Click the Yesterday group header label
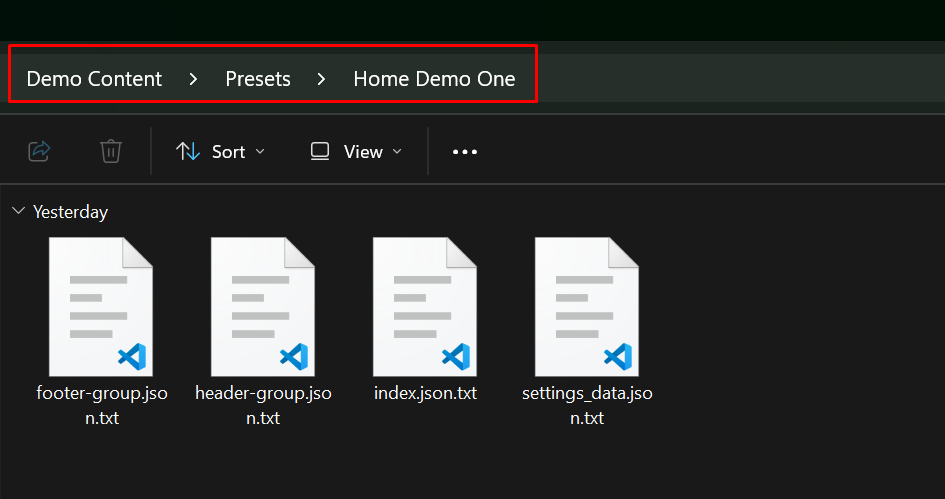 tap(71, 212)
